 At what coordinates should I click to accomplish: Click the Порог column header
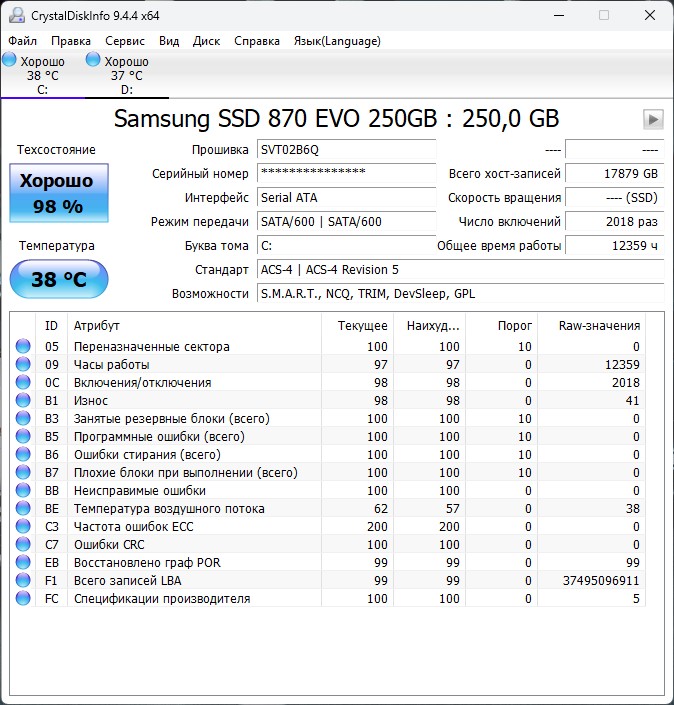coord(501,326)
